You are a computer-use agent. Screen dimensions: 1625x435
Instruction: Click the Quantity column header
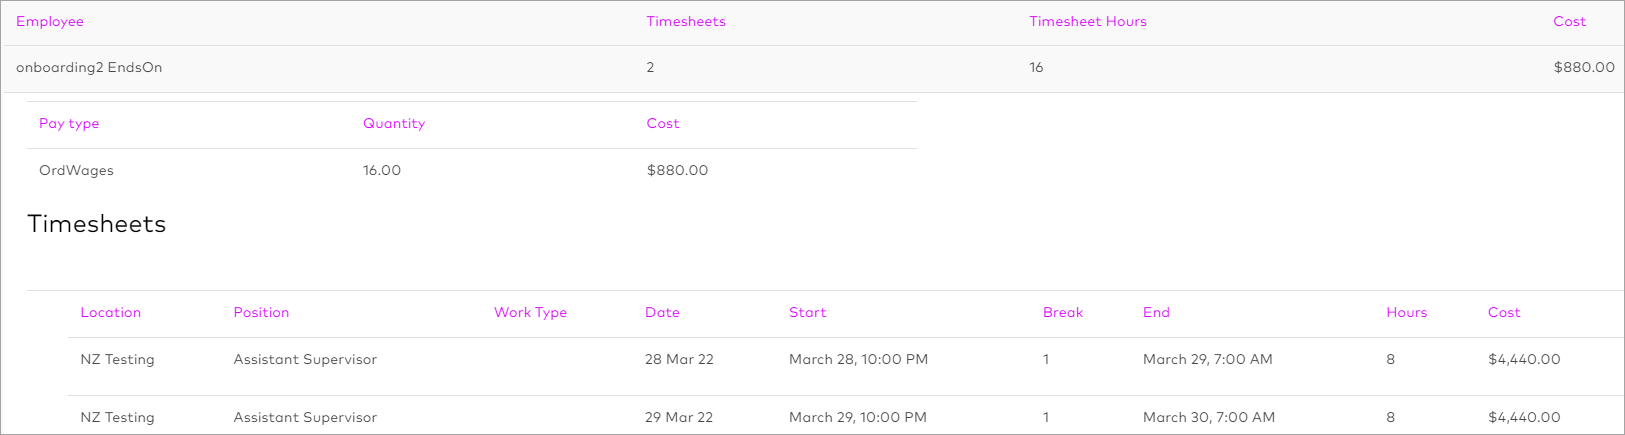(x=394, y=124)
